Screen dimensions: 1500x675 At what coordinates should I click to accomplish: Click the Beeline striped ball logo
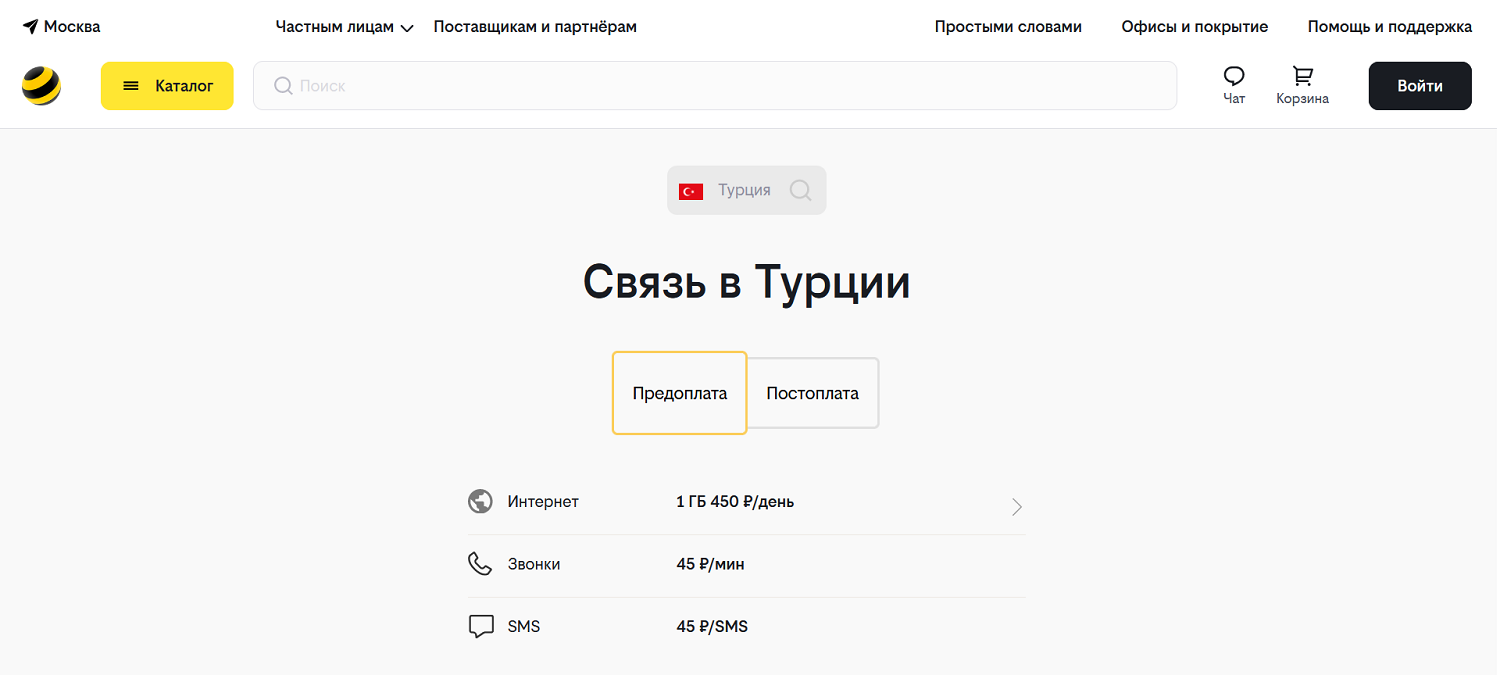click(41, 86)
